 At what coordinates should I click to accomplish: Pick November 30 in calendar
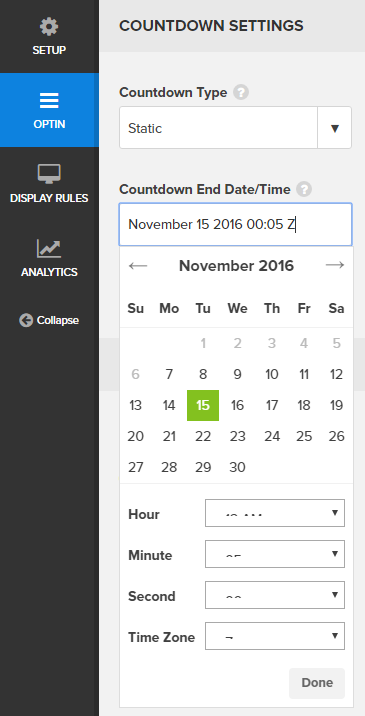[238, 467]
